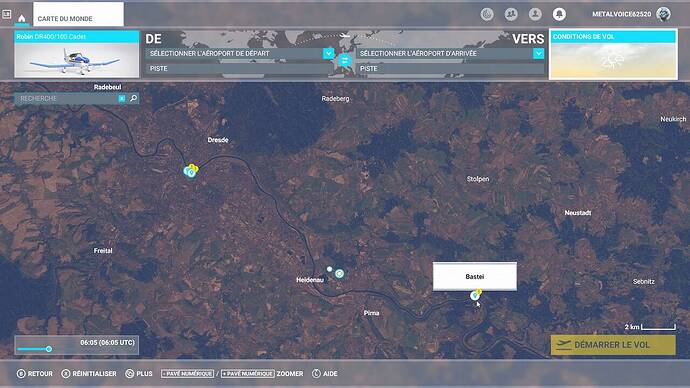Viewport: 690px width, 388px height.
Task: Start flight with DÉMARRER LE VOL
Action: pos(613,345)
